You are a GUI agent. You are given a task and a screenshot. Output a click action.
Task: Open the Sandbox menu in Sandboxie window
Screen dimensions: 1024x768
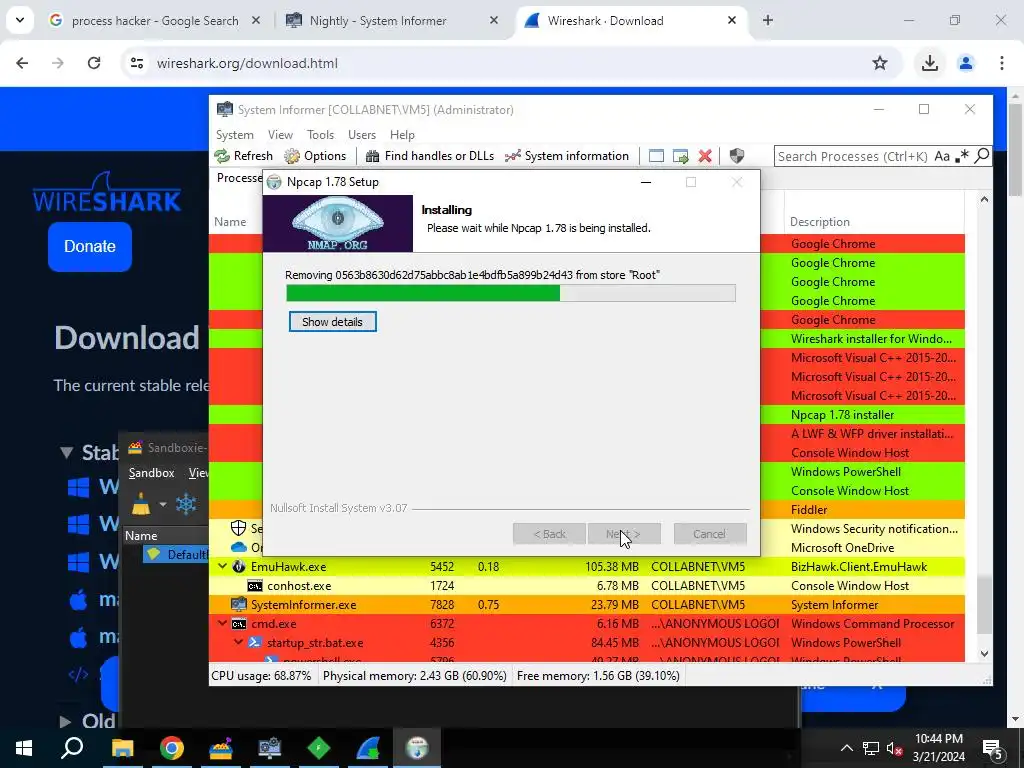152,473
